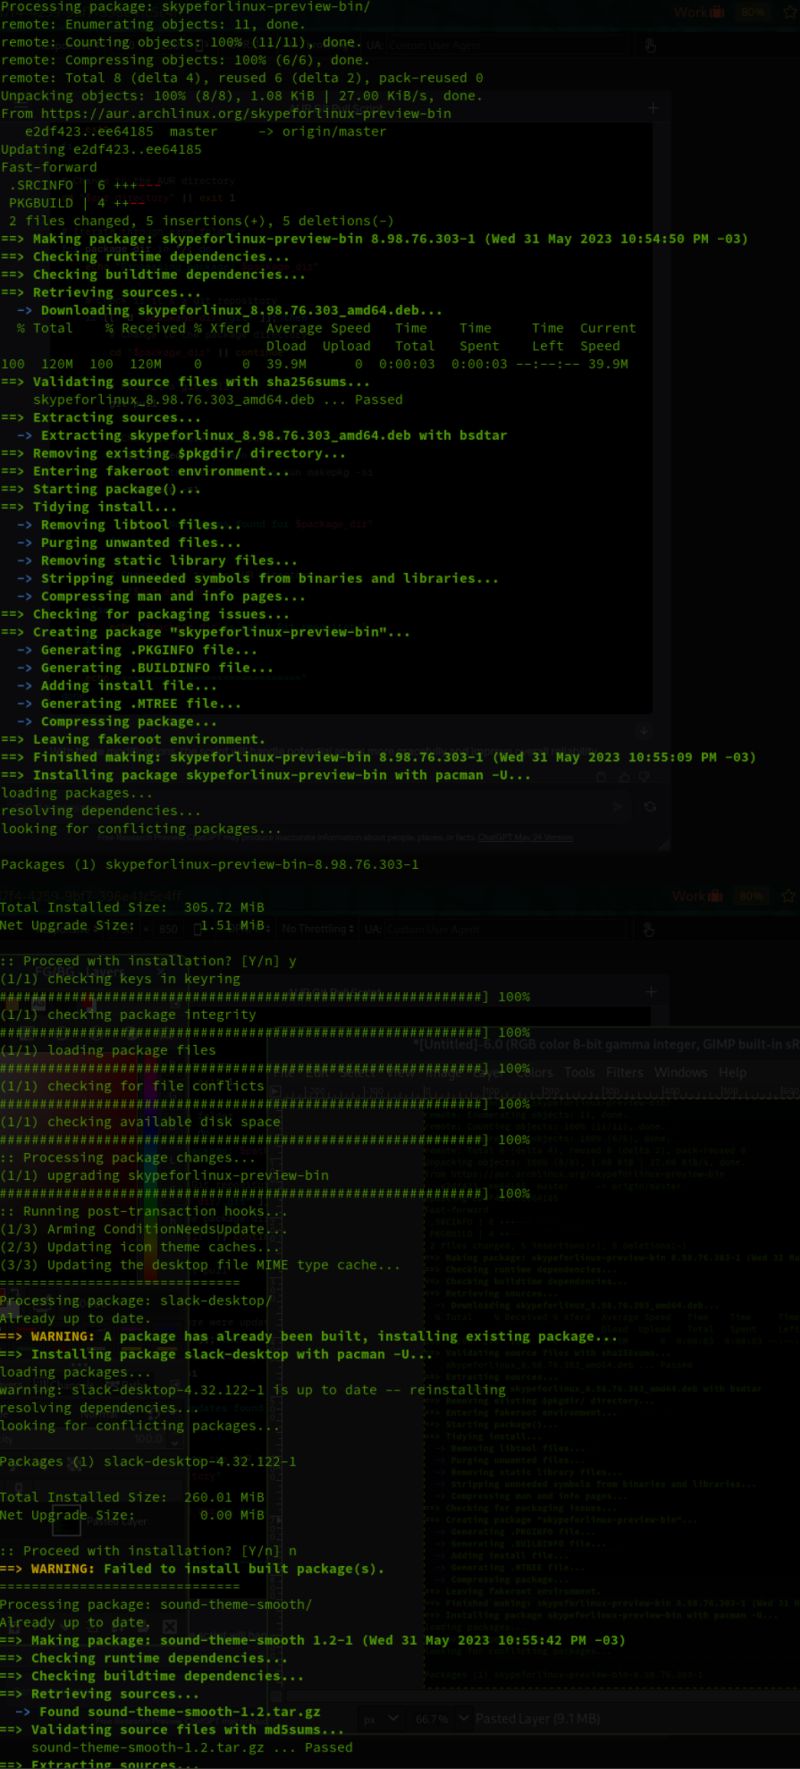Click 'Validating source files with sha256sums' line

coord(185,382)
